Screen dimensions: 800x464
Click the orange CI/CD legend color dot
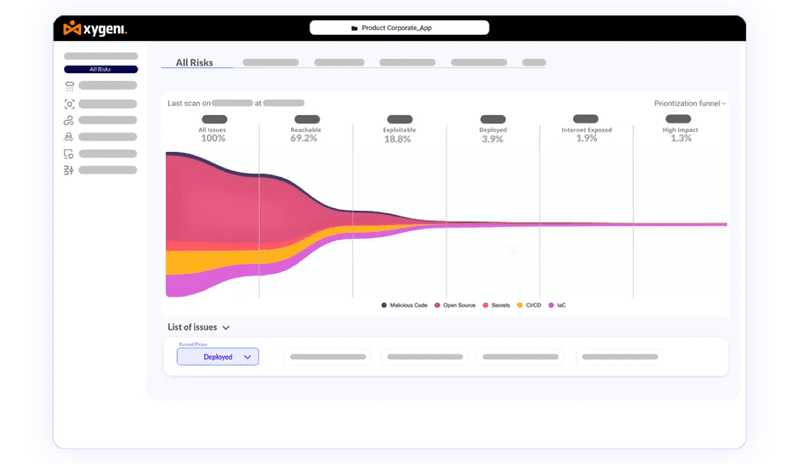(x=520, y=304)
